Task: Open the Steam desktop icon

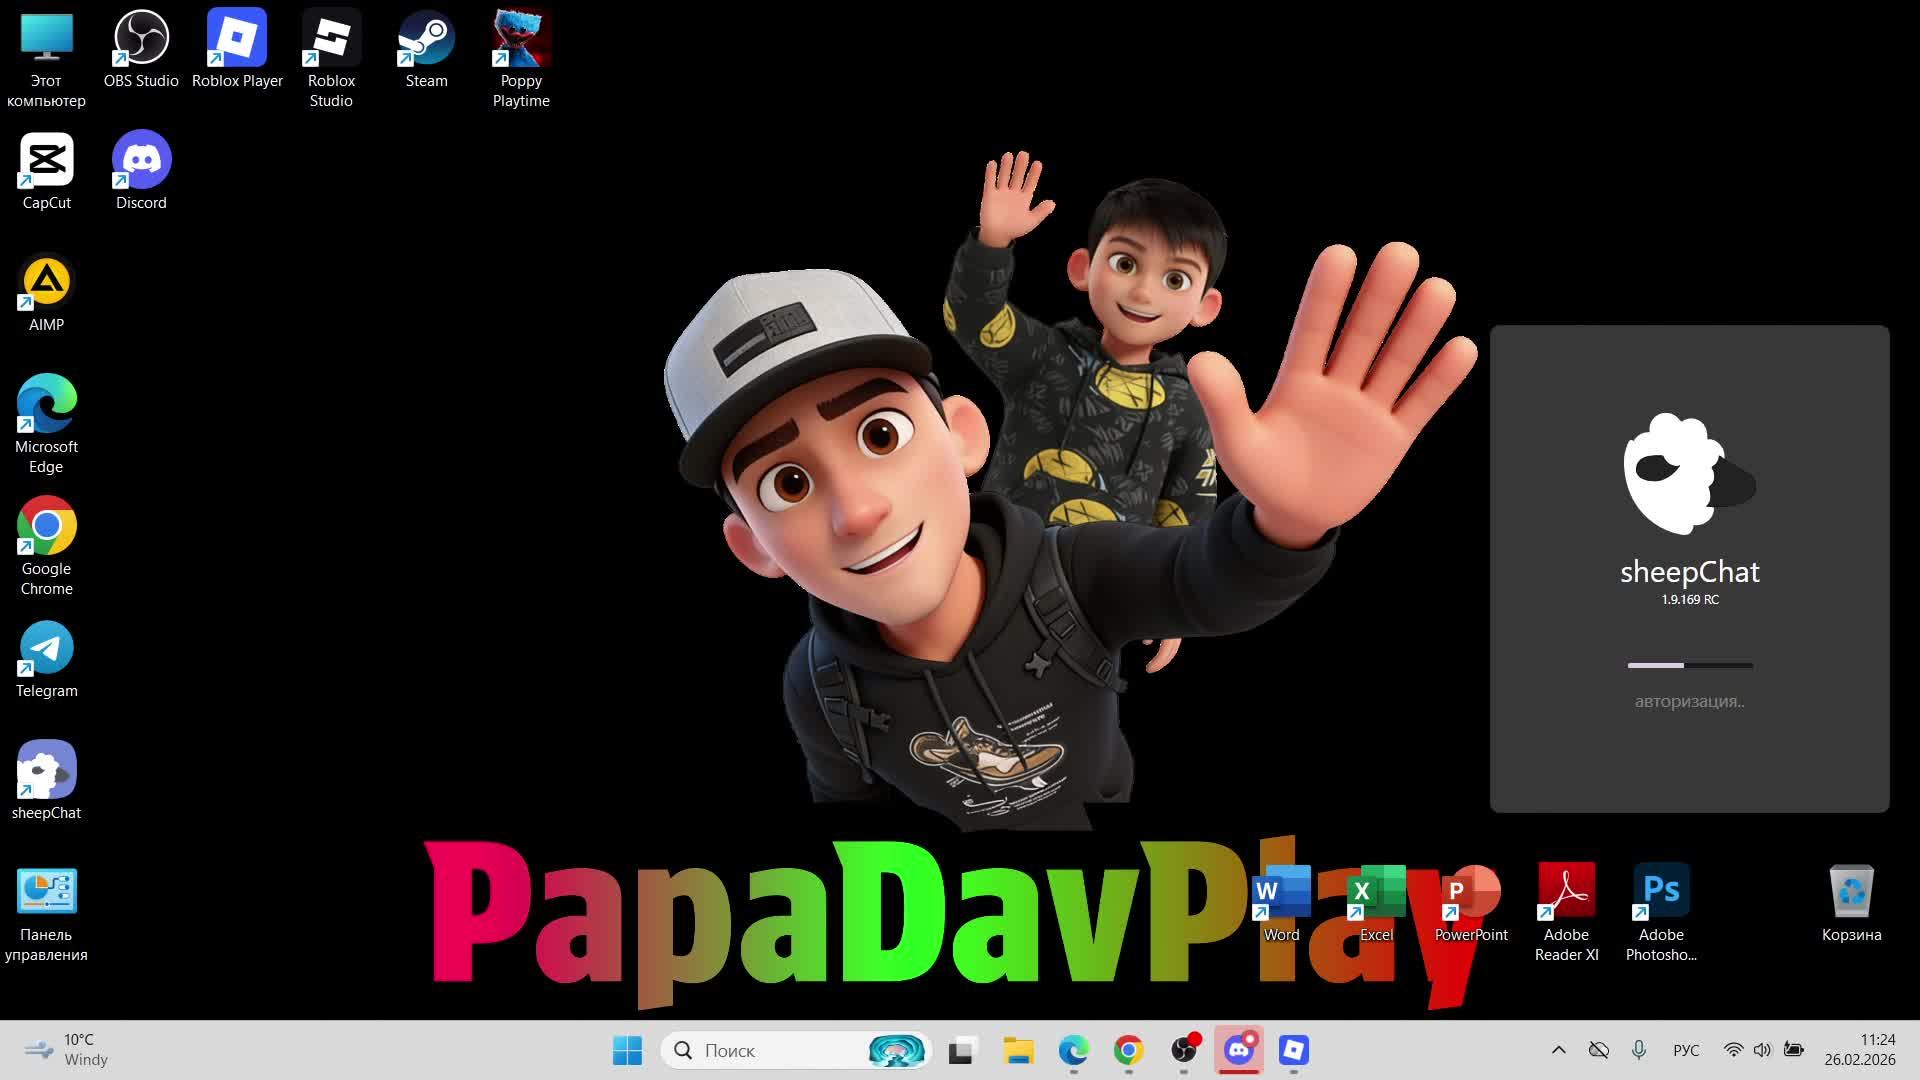Action: 426,40
